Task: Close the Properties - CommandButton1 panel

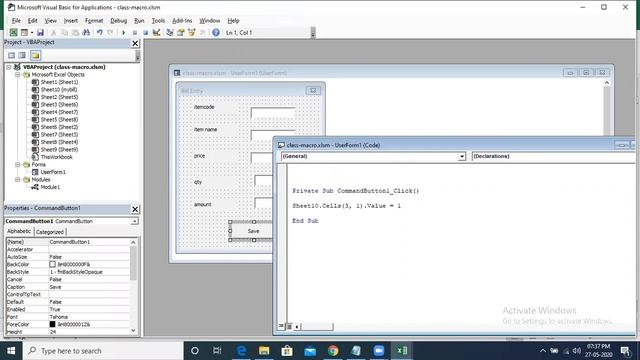Action: pos(135,209)
